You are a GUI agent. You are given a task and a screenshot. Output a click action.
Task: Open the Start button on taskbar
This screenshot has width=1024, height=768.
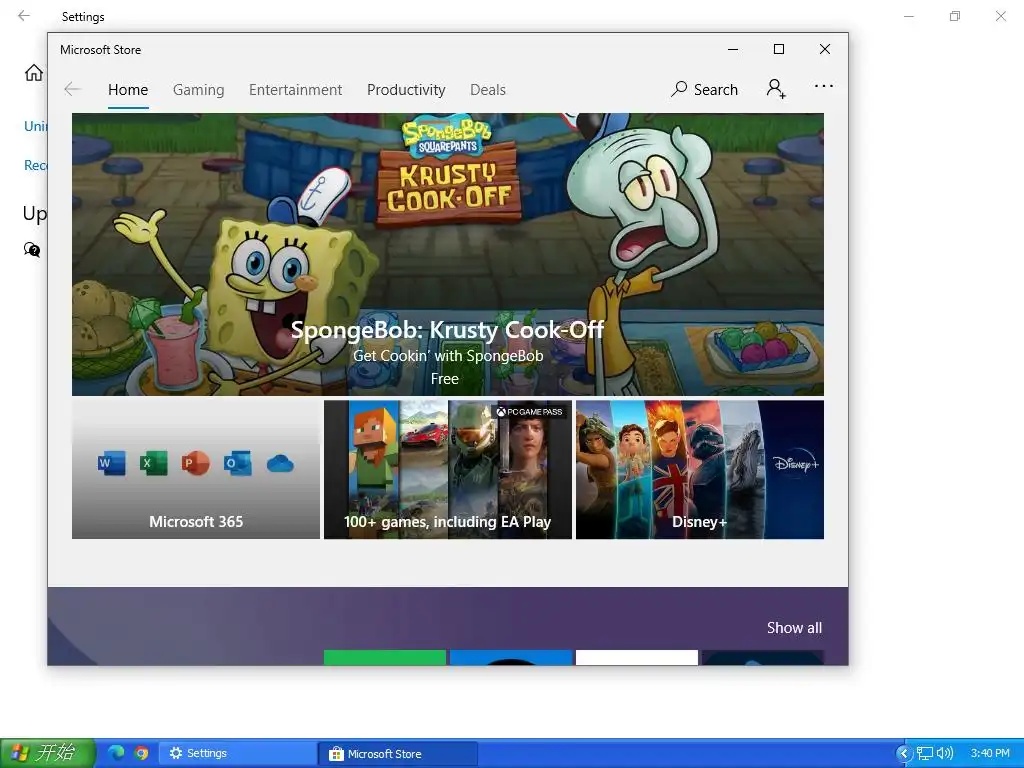pyautogui.click(x=47, y=753)
